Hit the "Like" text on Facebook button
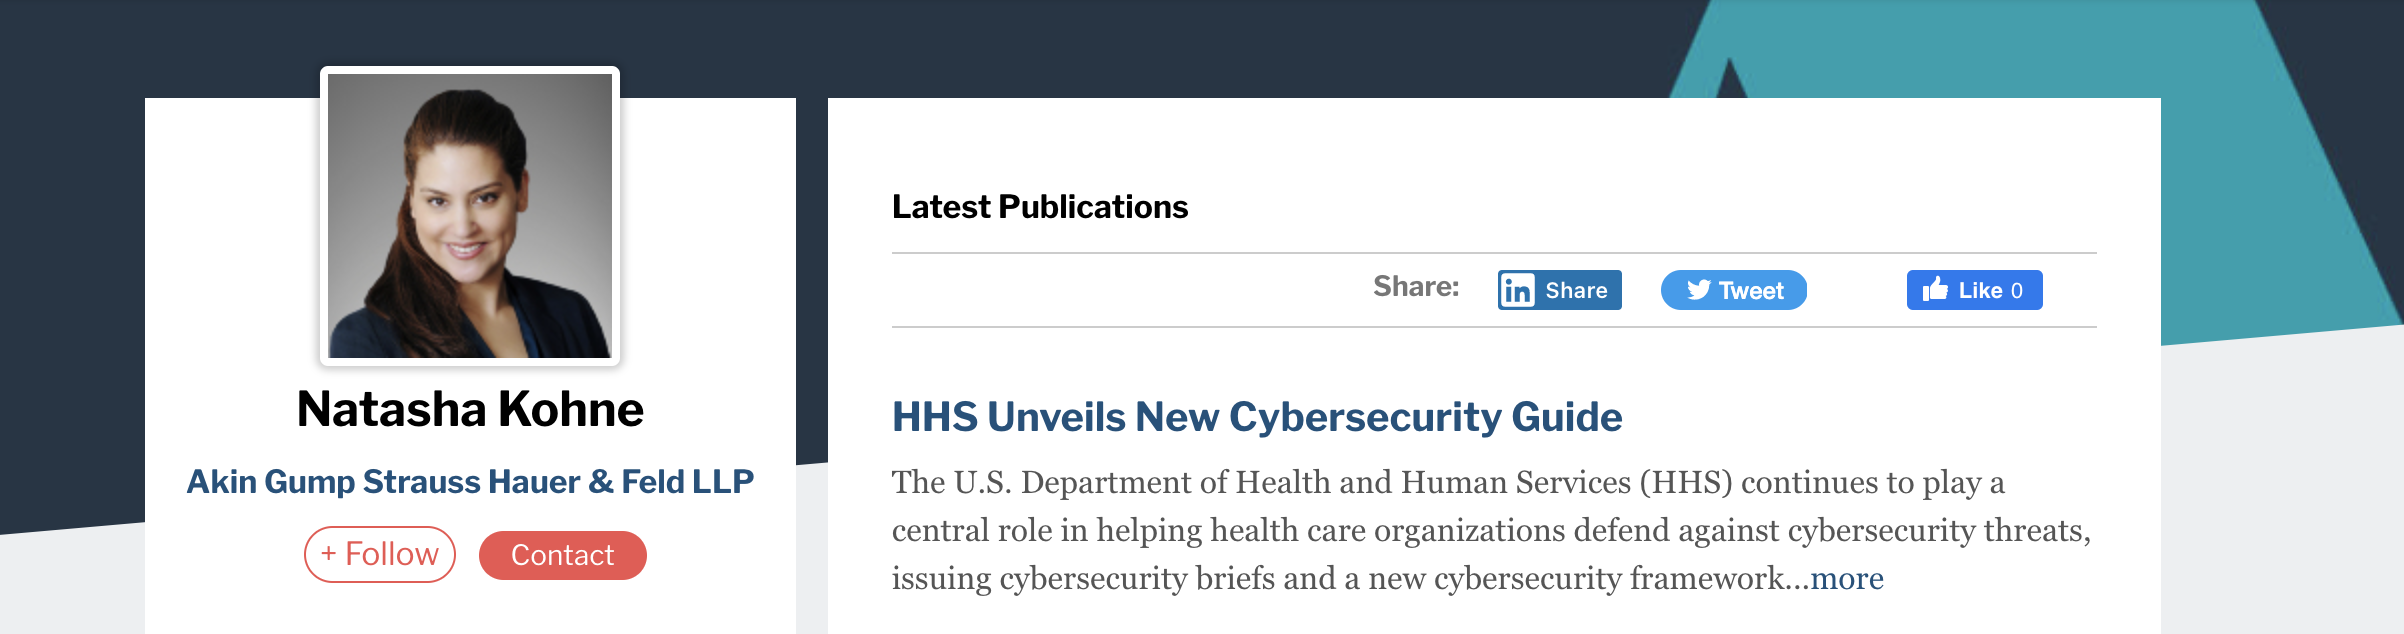This screenshot has height=634, width=2404. pyautogui.click(x=1980, y=290)
